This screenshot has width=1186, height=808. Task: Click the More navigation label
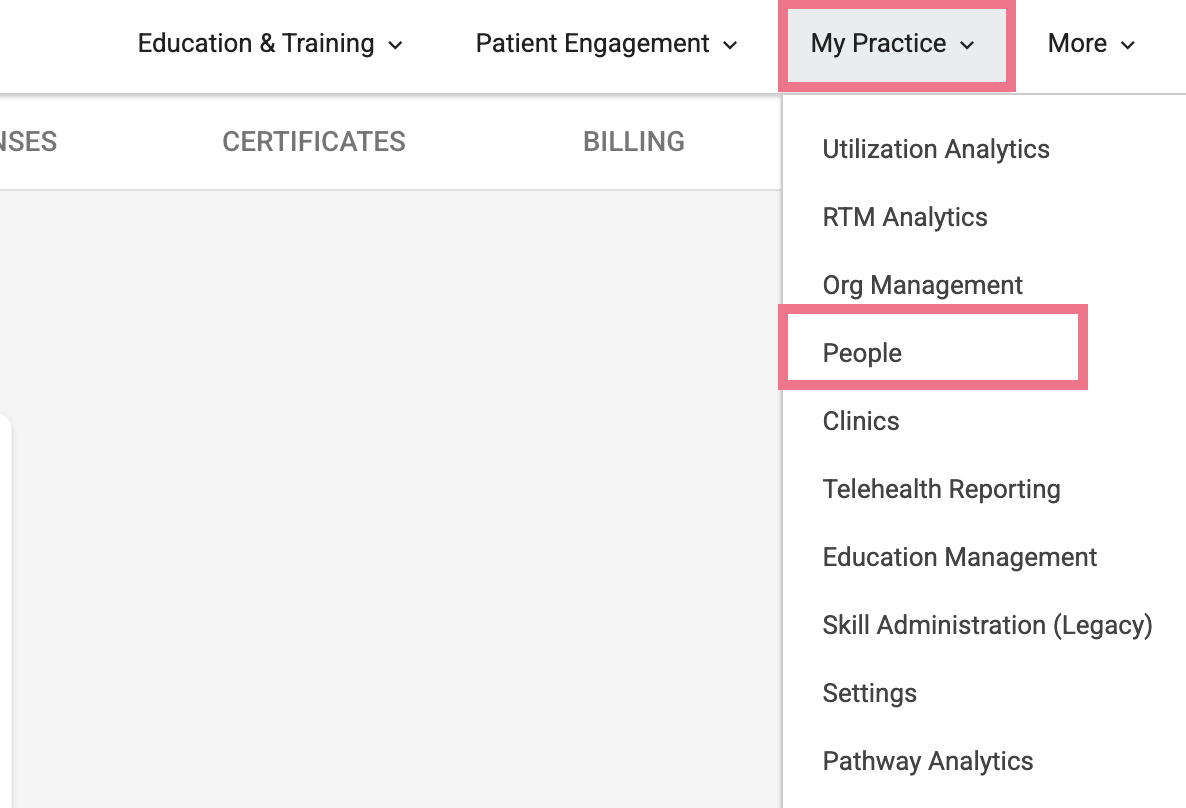[1077, 43]
